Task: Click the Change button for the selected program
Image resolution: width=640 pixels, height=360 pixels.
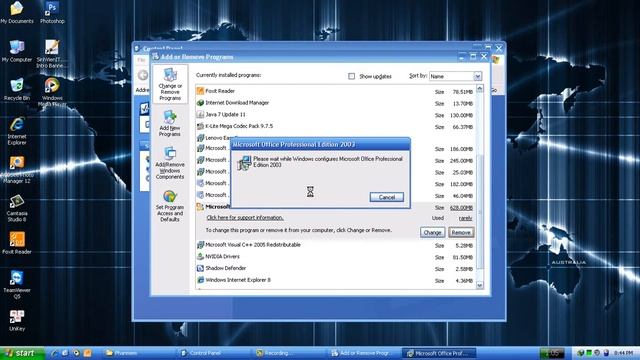Action: pos(432,233)
